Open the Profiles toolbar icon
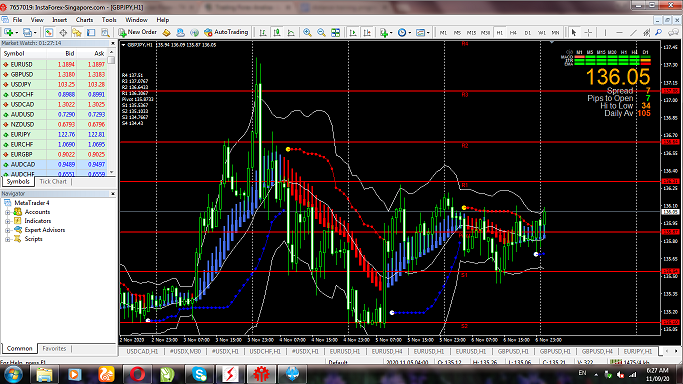This screenshot has width=683, height=384. (27, 32)
